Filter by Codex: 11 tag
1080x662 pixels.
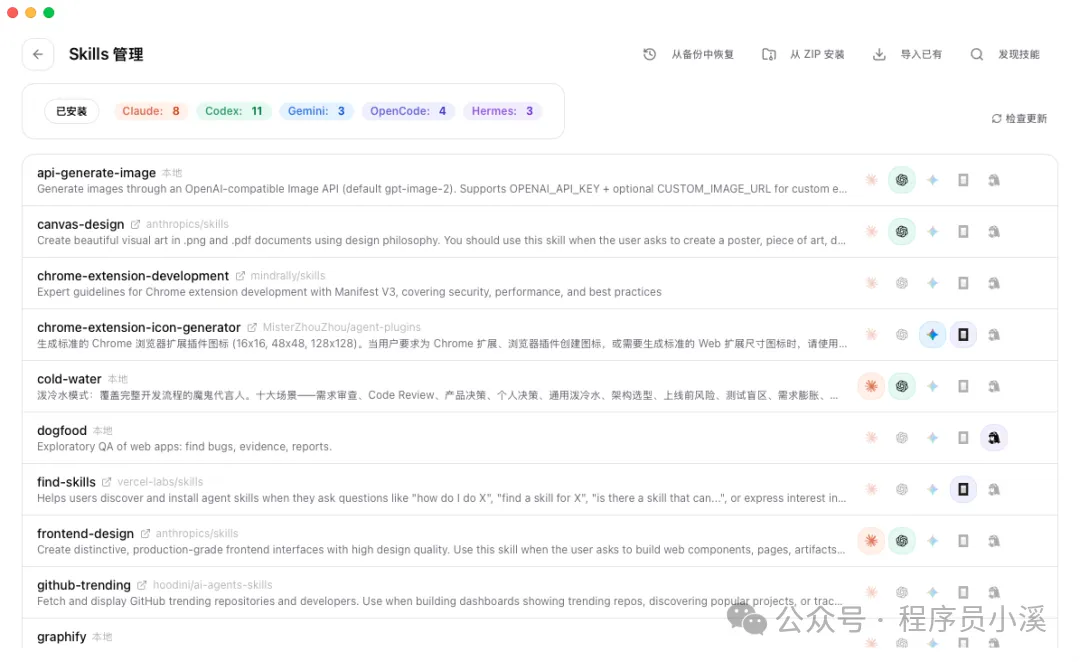coord(233,112)
